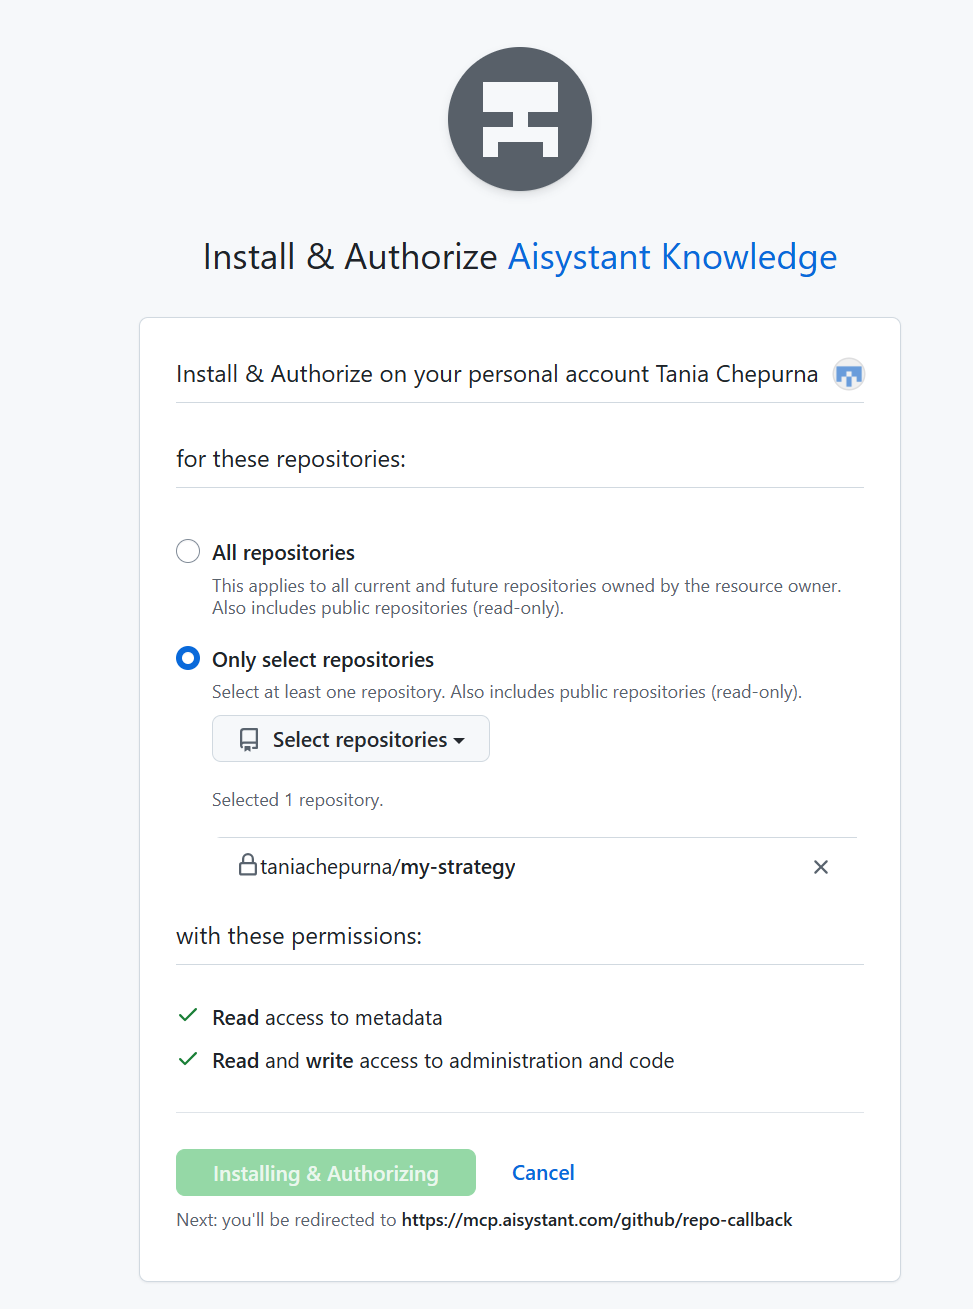Image resolution: width=973 pixels, height=1309 pixels.
Task: Click the mcp.aisystant.com redirect URL text
Action: [596, 1220]
